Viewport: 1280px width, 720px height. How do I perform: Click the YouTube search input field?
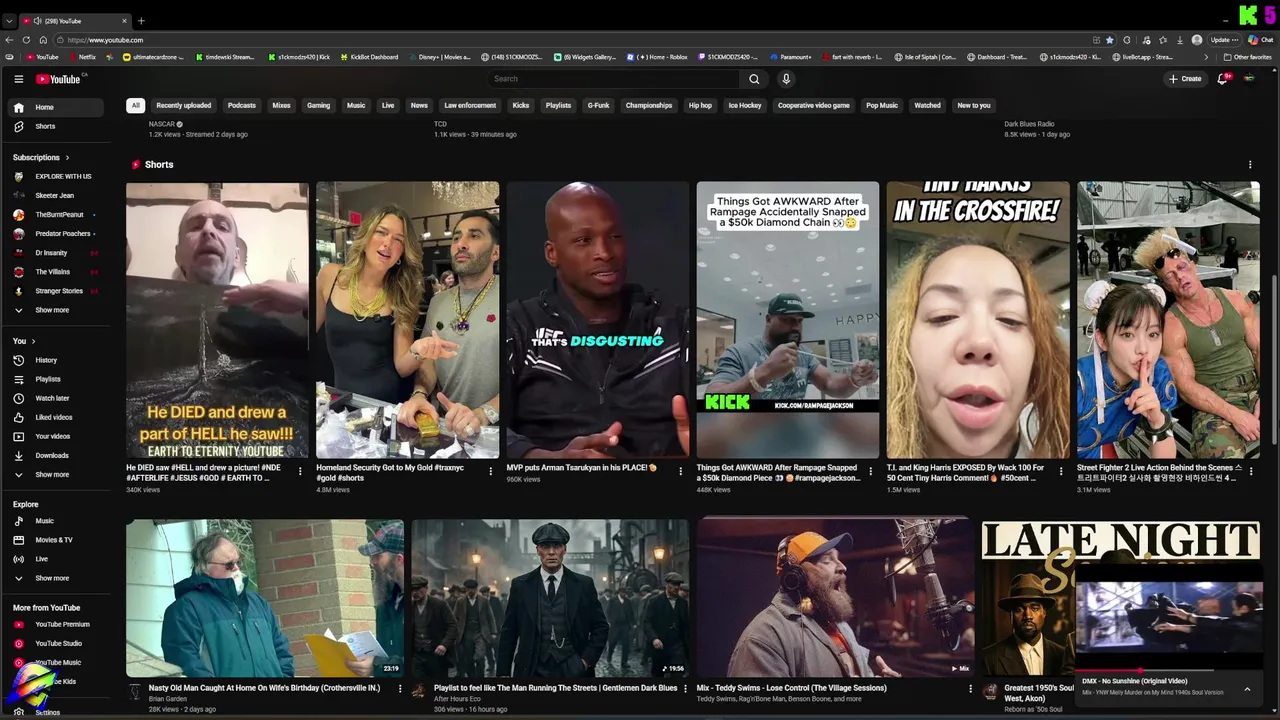tap(613, 79)
